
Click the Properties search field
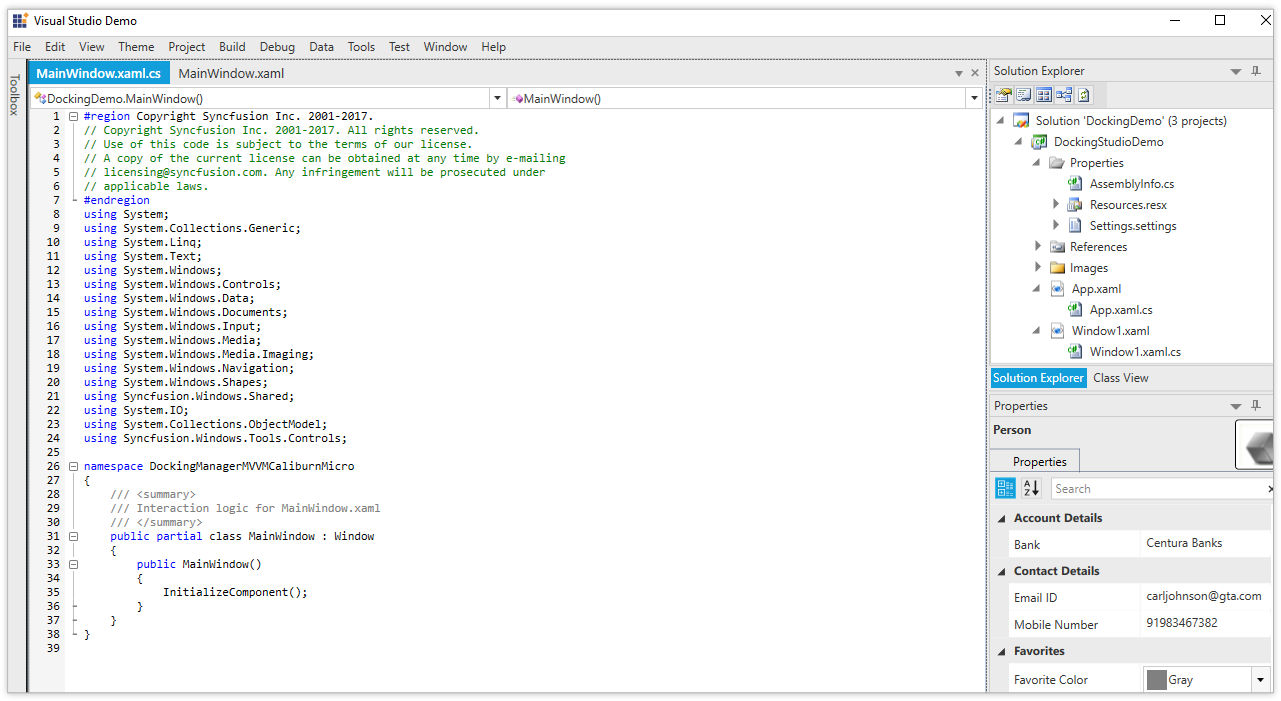coord(1160,489)
